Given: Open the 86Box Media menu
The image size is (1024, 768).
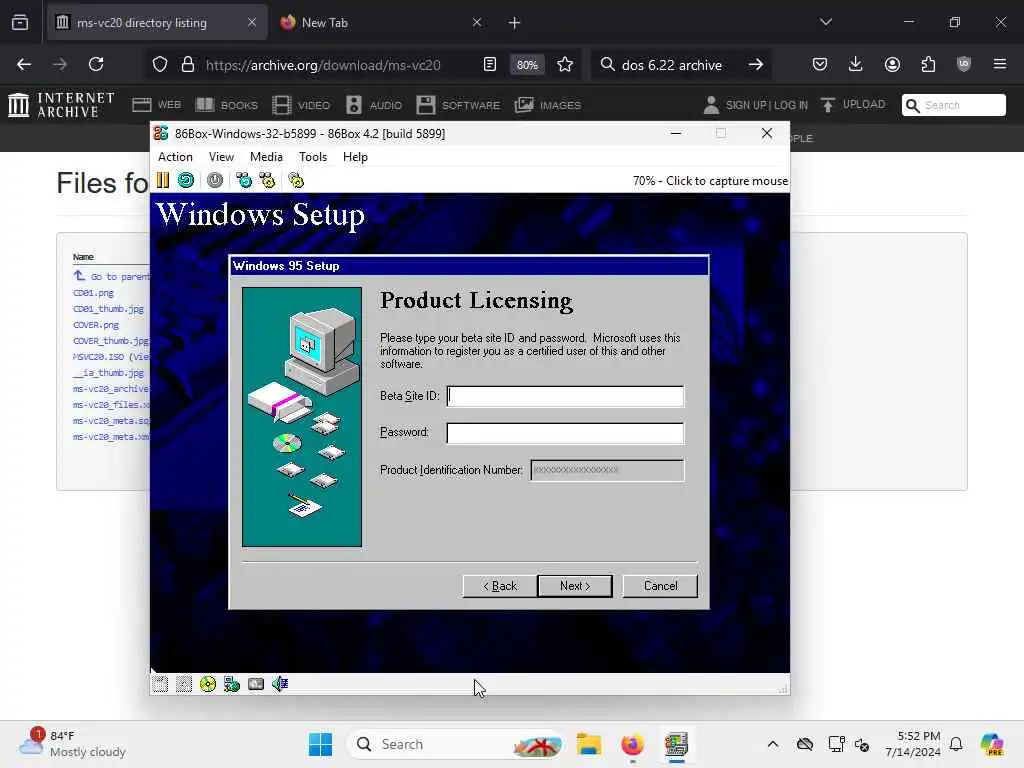Looking at the screenshot, I should 266,157.
